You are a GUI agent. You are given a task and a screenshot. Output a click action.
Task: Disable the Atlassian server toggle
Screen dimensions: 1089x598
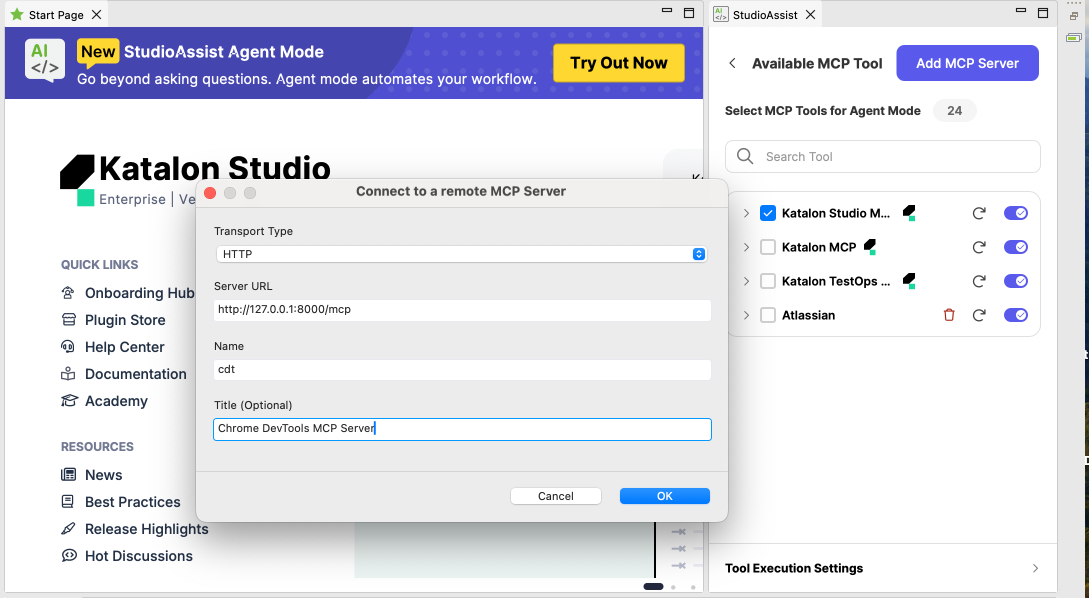pyautogui.click(x=1015, y=314)
